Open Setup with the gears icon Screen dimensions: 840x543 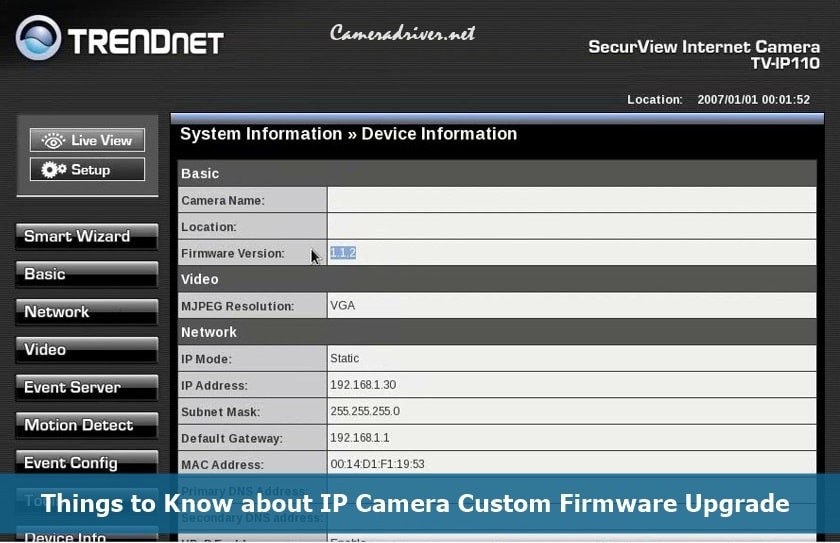point(87,170)
